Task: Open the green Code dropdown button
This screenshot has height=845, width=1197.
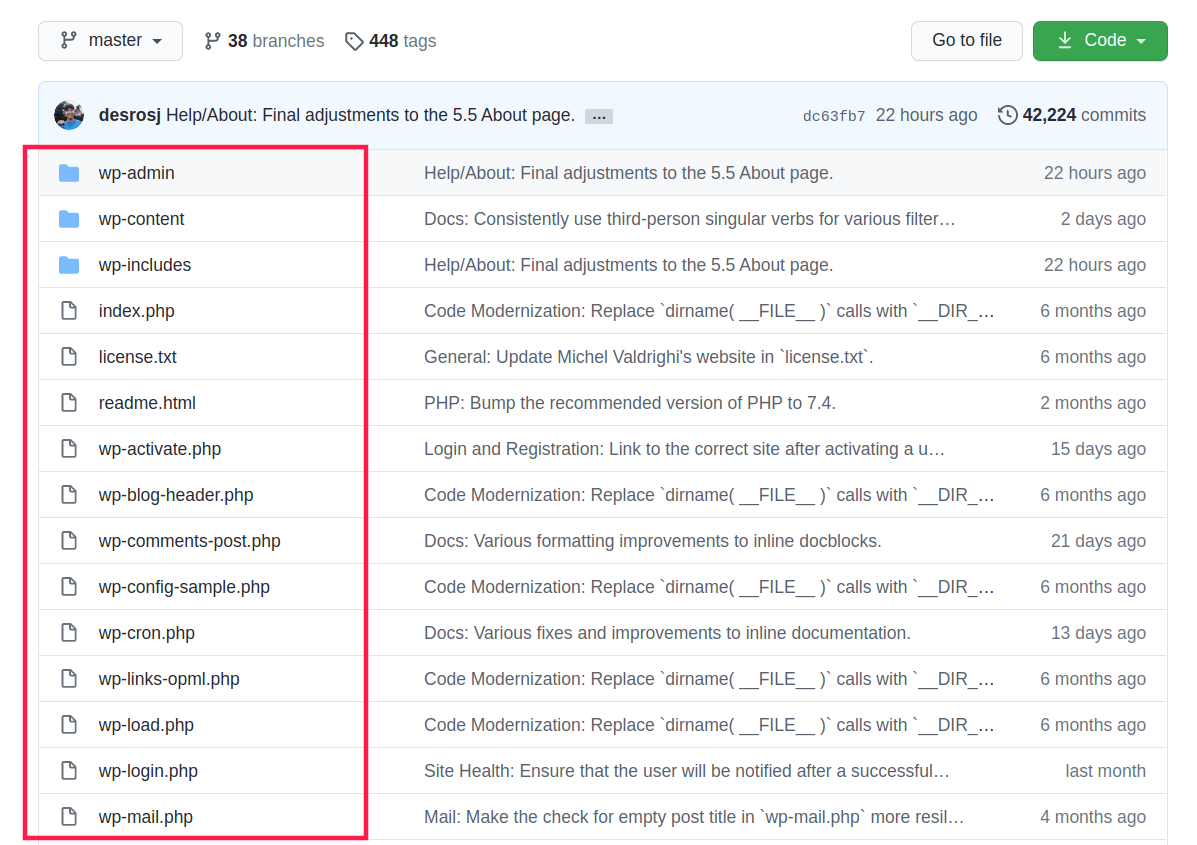Action: (x=1100, y=40)
